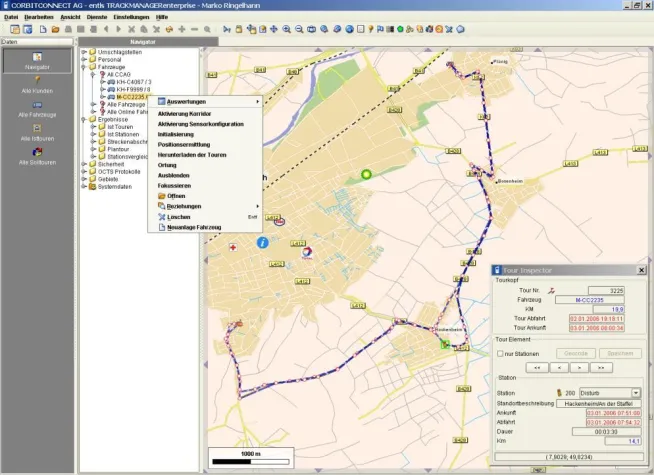Select the Alle Isttouren sidebar icon
Image resolution: width=654 pixels, height=475 pixels.
click(x=37, y=129)
